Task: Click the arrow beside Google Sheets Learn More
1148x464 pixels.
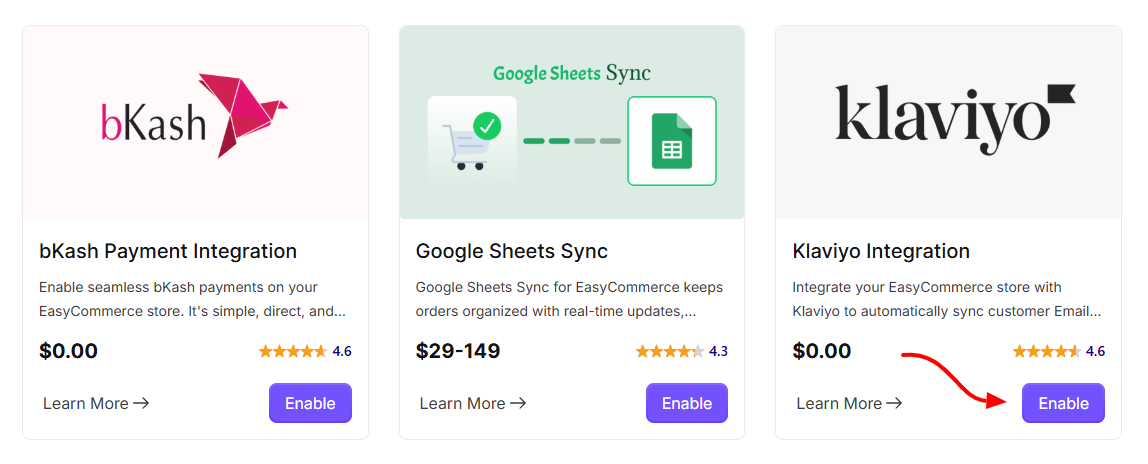Action: point(518,403)
